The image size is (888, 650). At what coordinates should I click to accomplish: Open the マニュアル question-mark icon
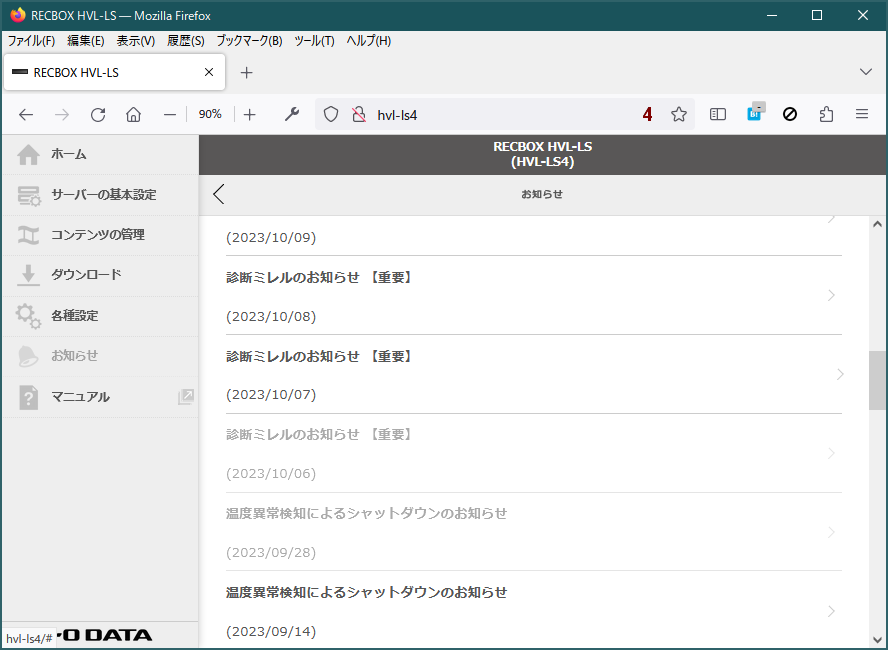[x=28, y=397]
